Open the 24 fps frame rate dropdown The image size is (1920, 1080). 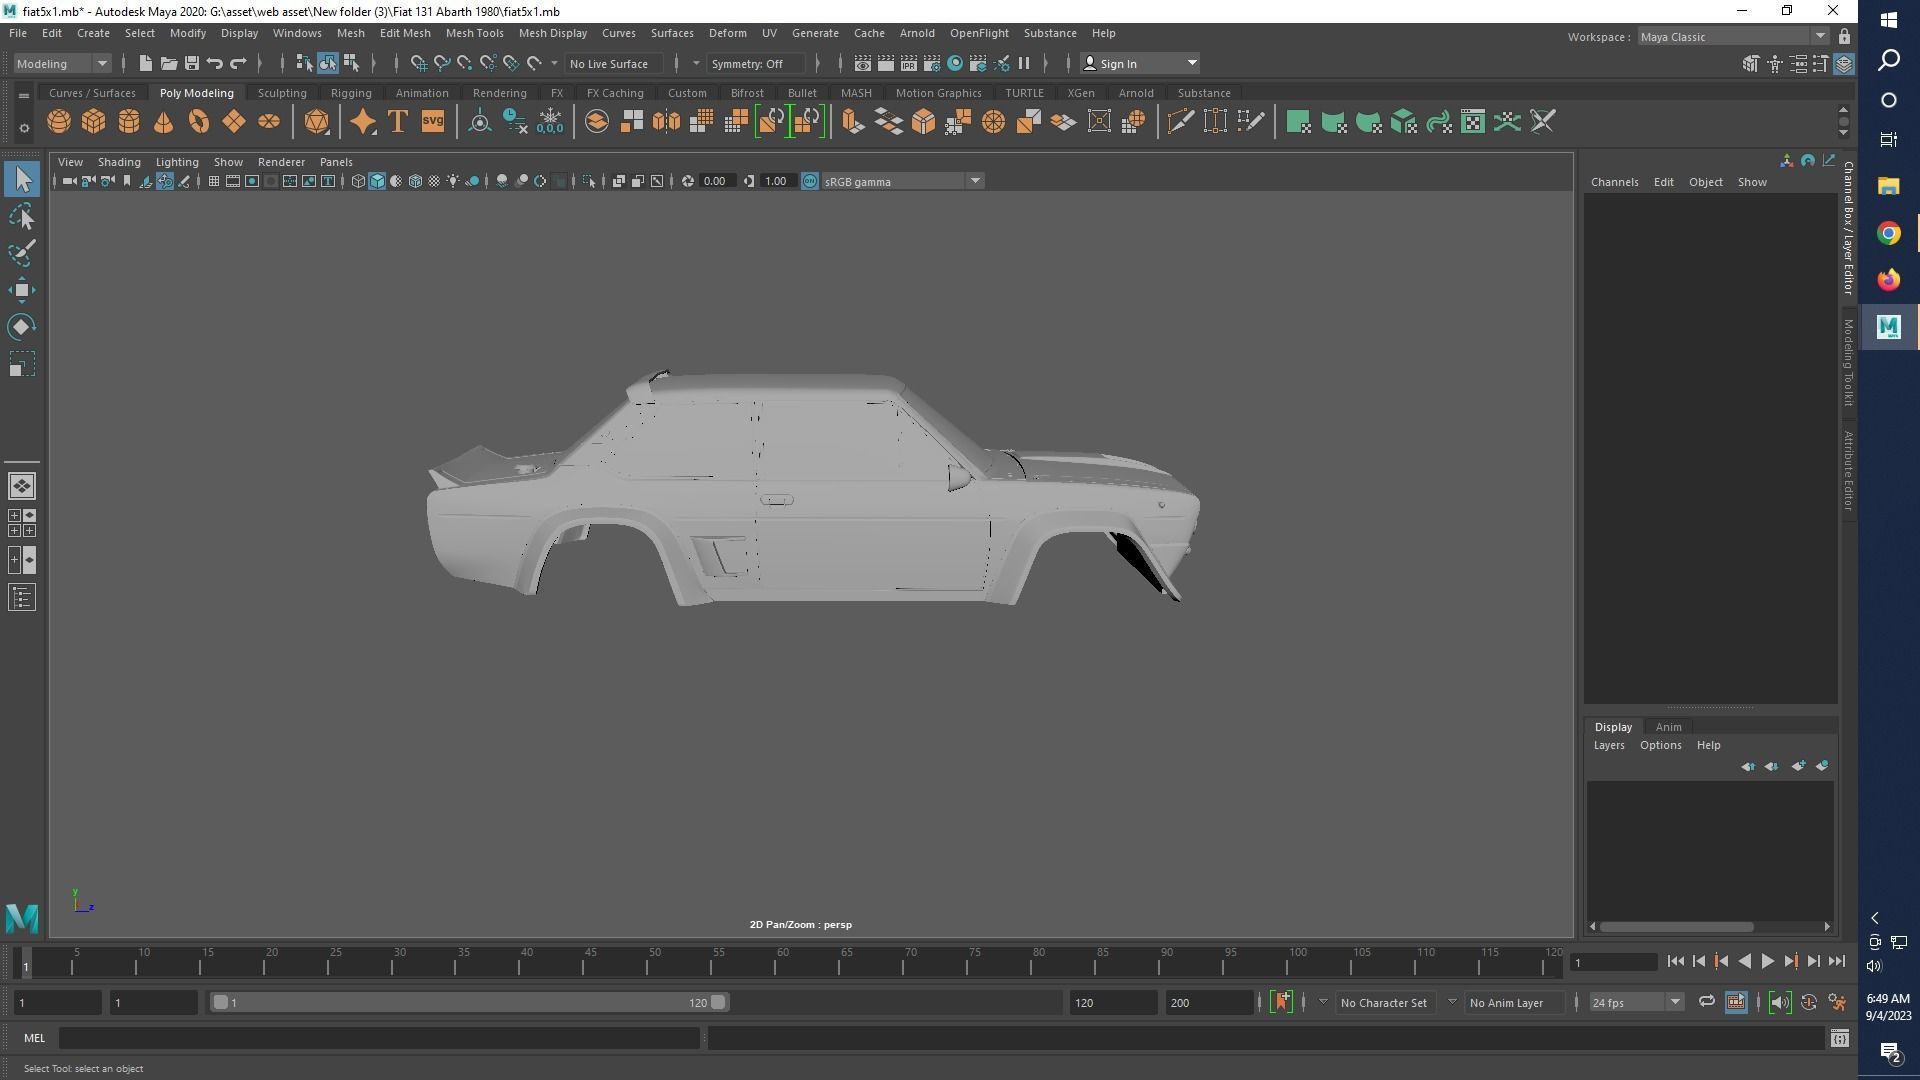pos(1636,1002)
